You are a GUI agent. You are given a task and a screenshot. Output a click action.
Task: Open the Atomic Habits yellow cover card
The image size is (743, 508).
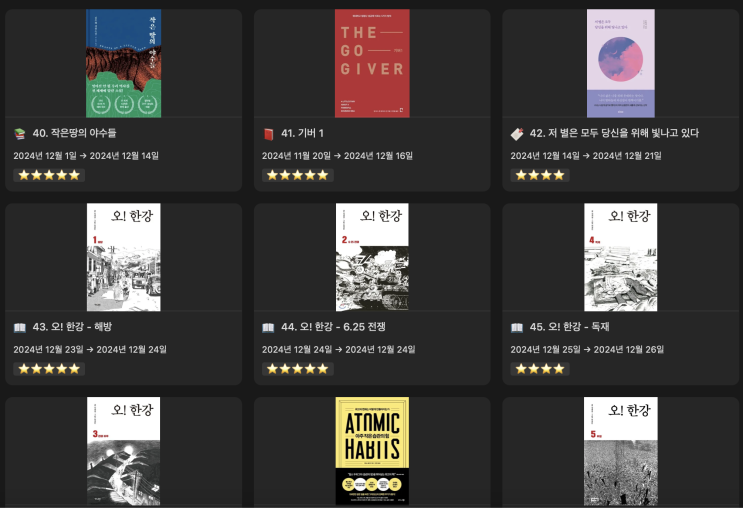pyautogui.click(x=372, y=451)
